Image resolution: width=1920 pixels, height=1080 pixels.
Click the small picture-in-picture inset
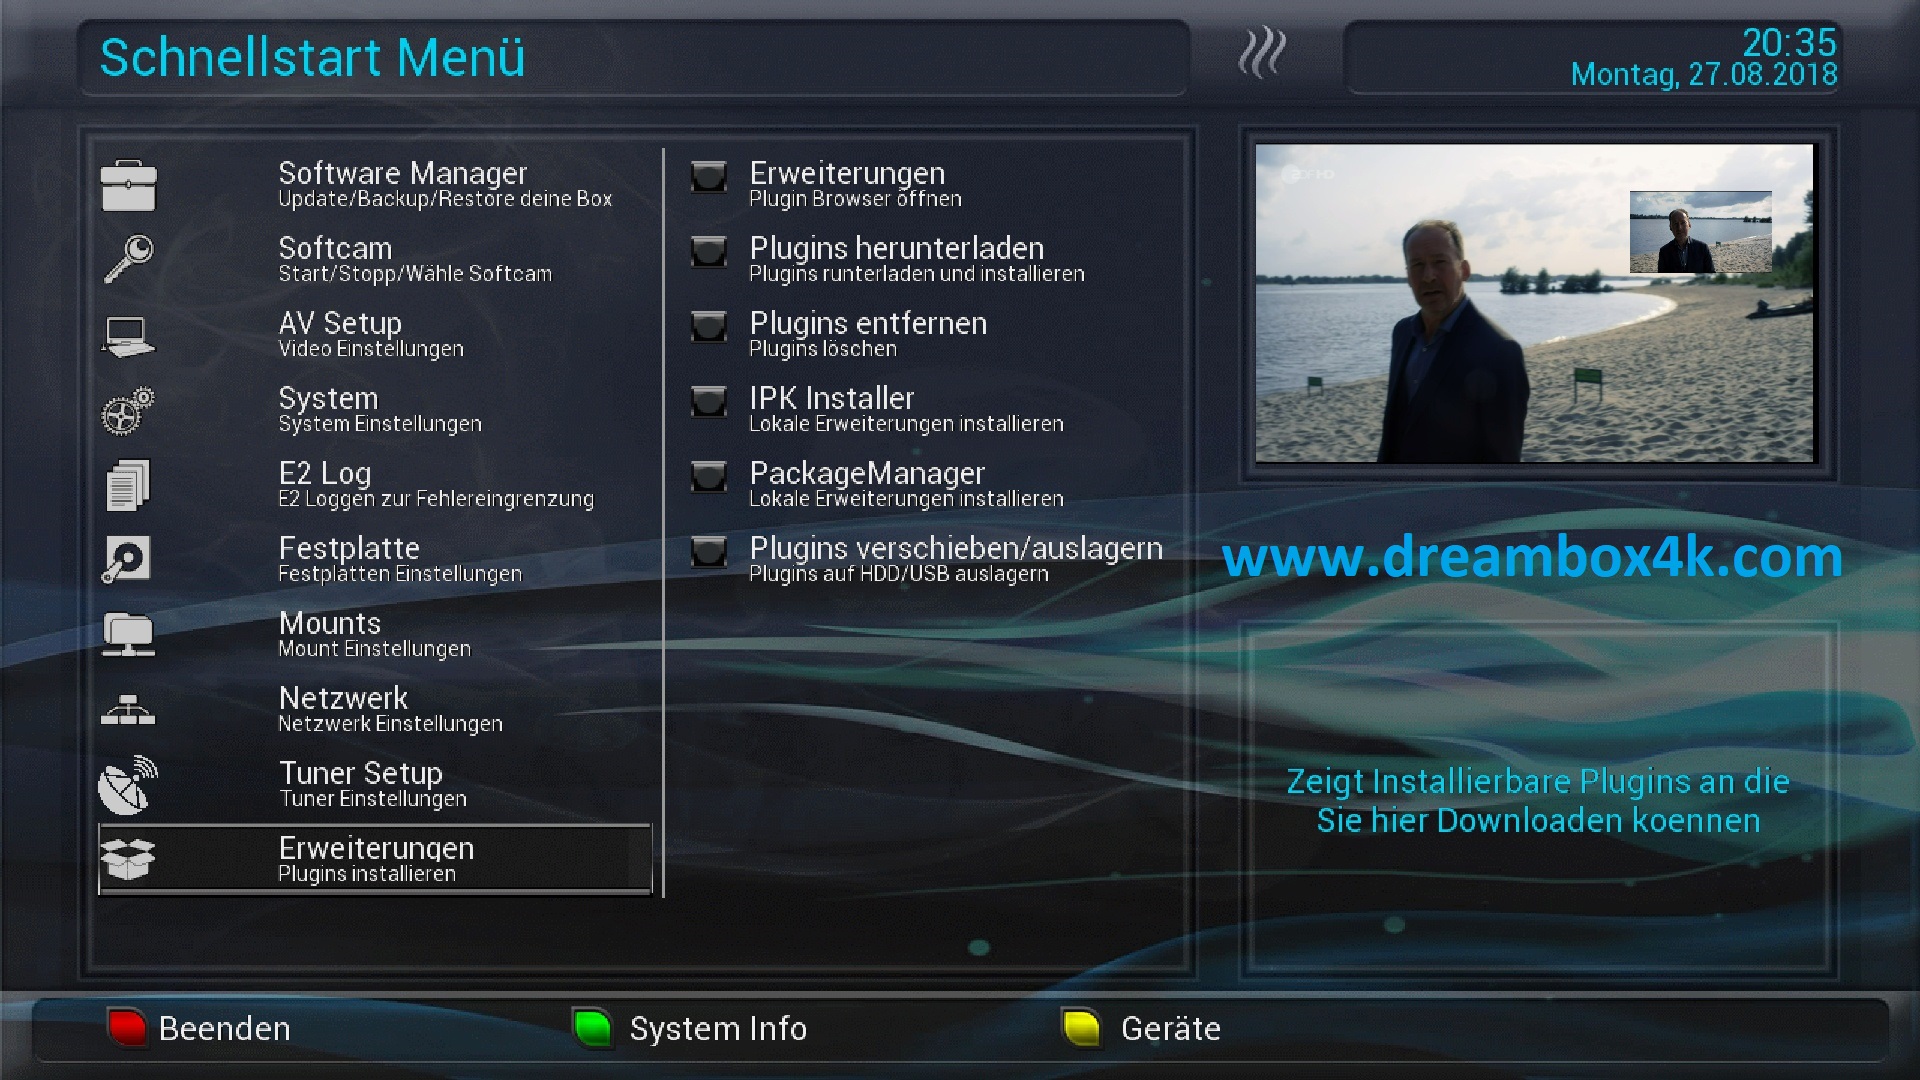point(1700,232)
